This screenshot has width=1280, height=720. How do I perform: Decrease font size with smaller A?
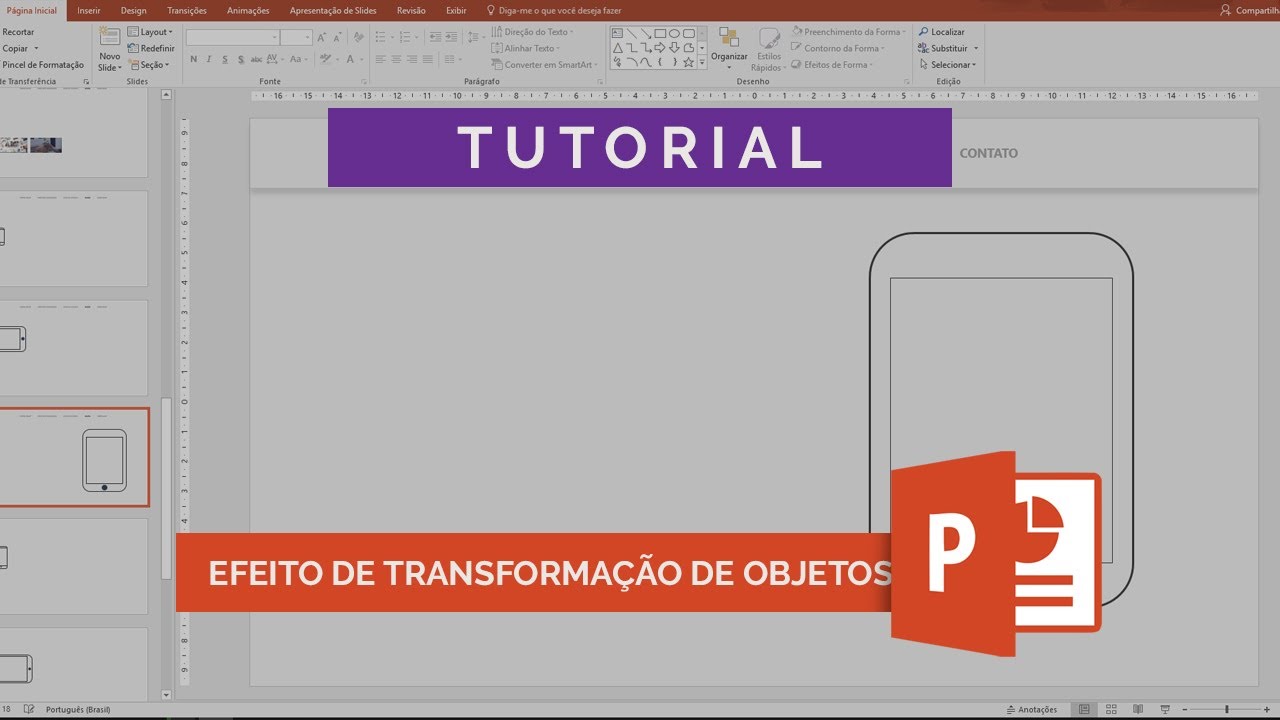337,37
